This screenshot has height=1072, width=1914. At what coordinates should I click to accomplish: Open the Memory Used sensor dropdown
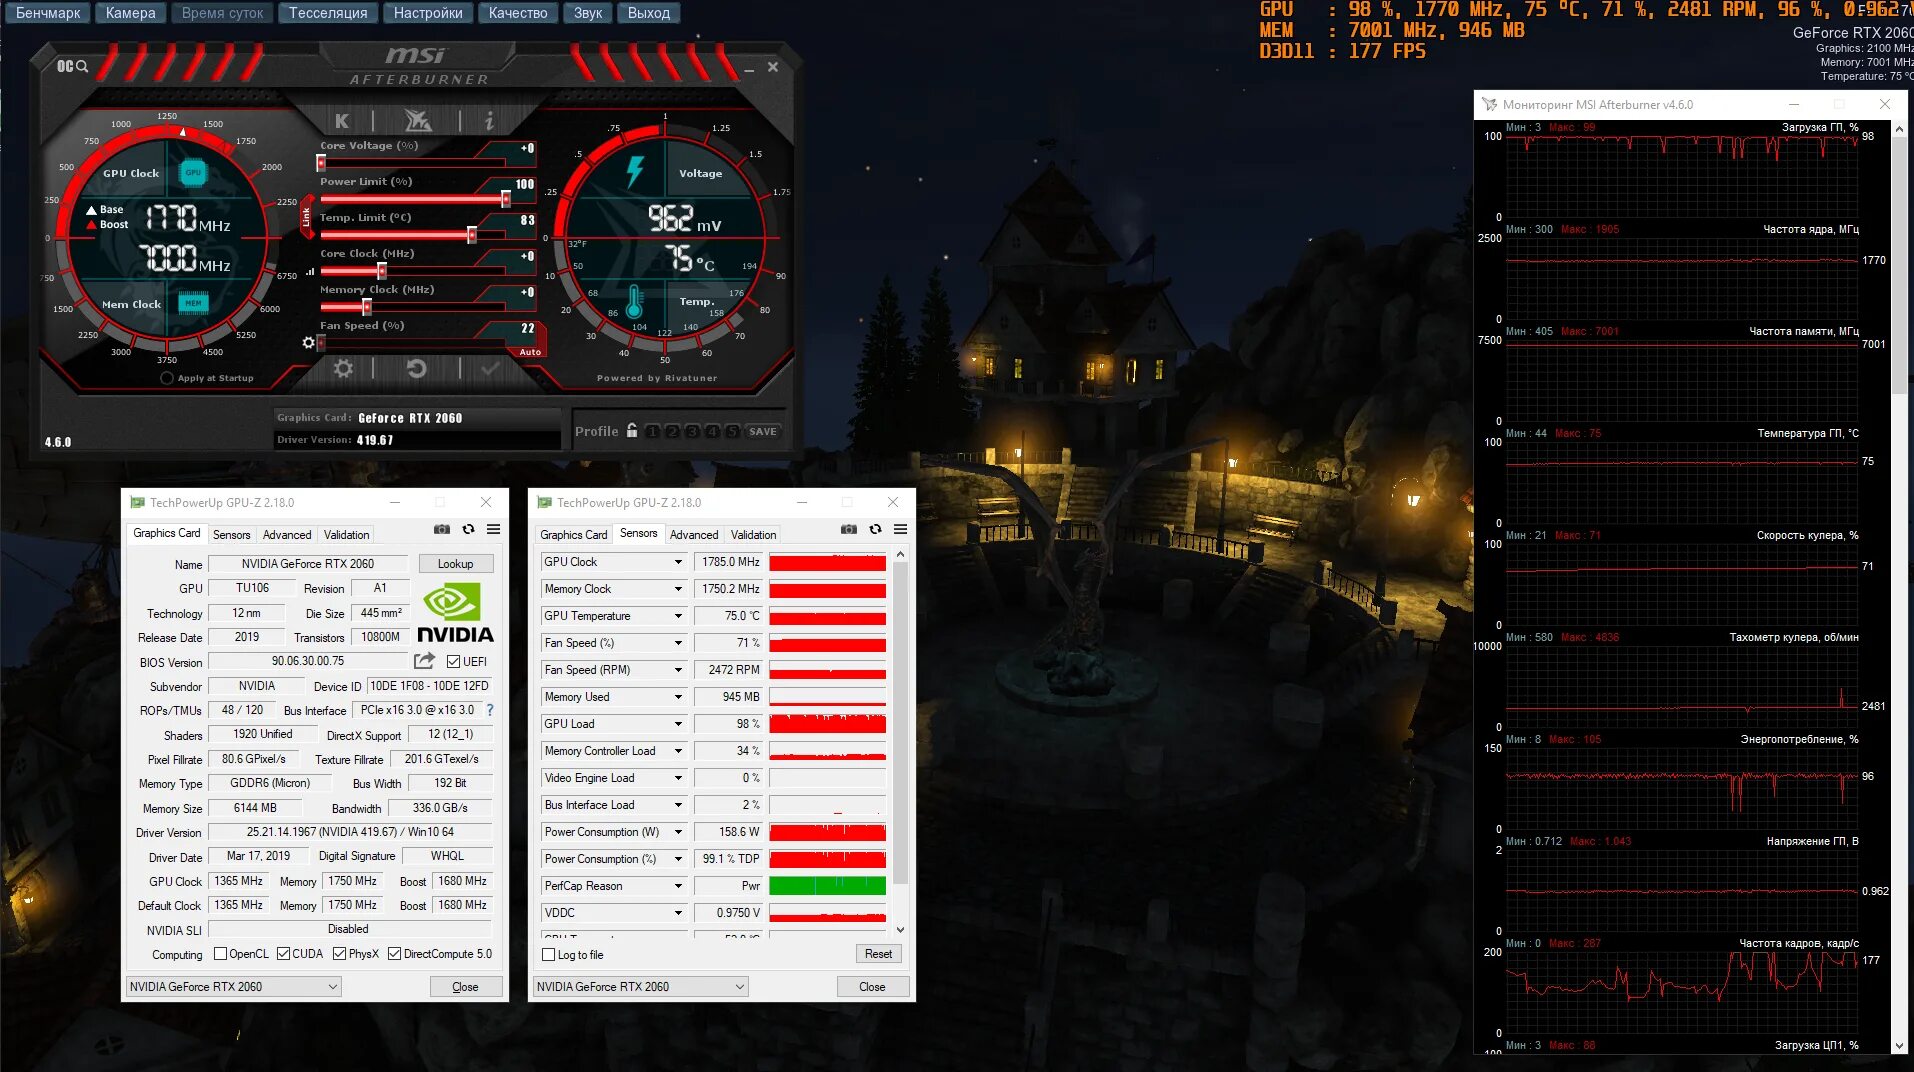[678, 697]
